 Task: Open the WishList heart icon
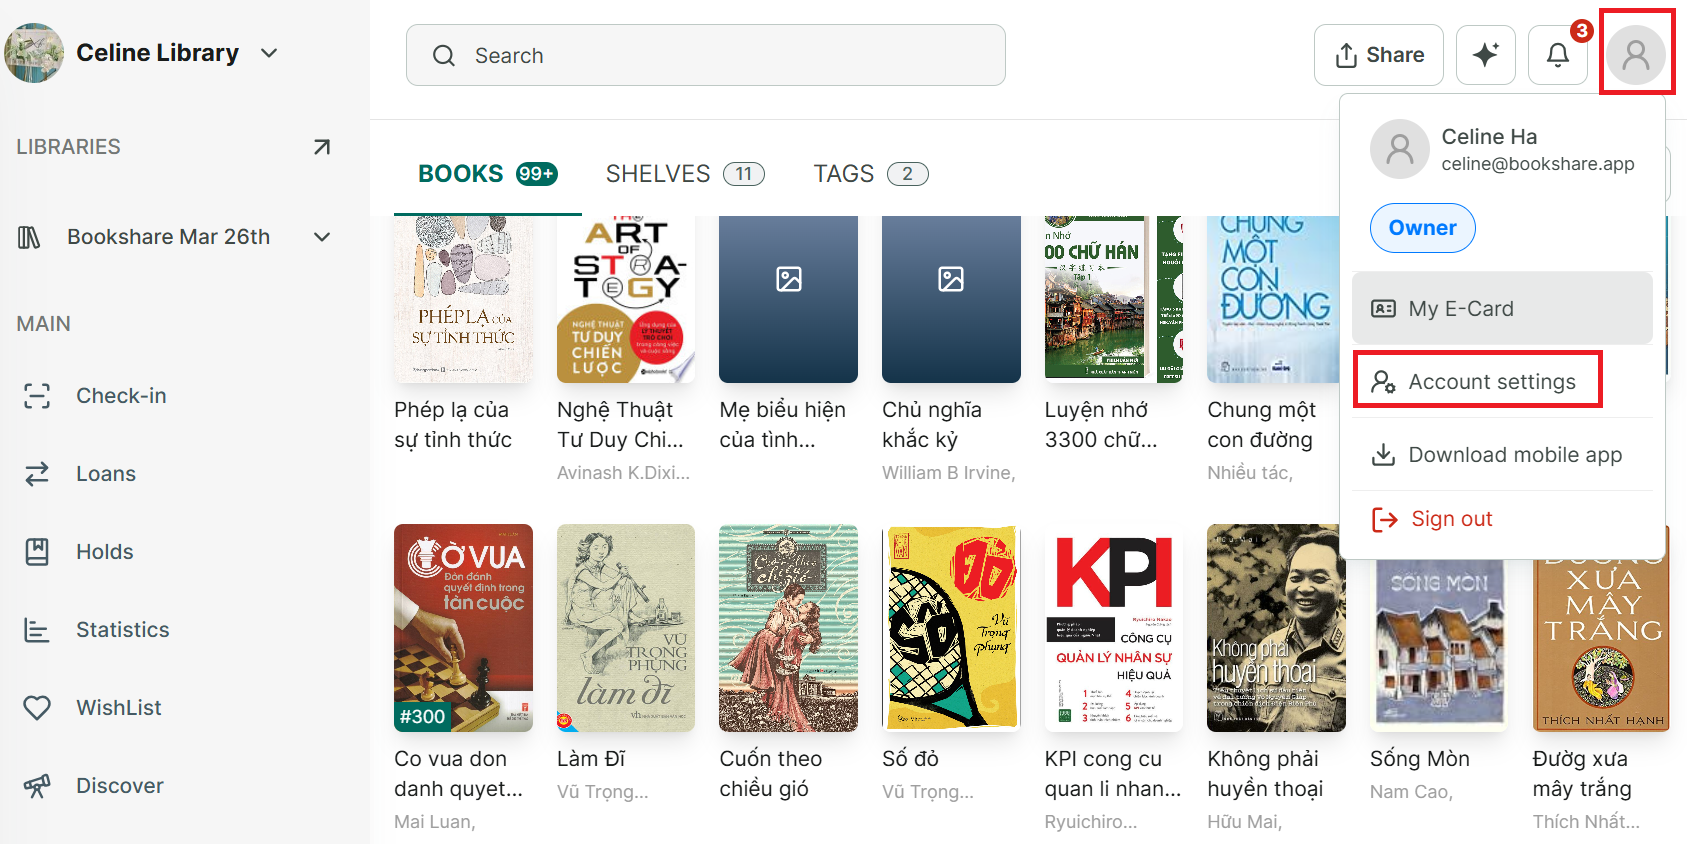click(x=37, y=708)
